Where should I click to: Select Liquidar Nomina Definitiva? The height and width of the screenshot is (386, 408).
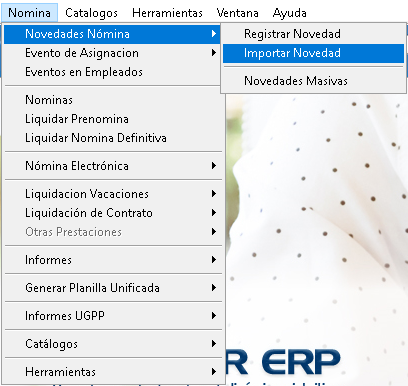point(112,138)
